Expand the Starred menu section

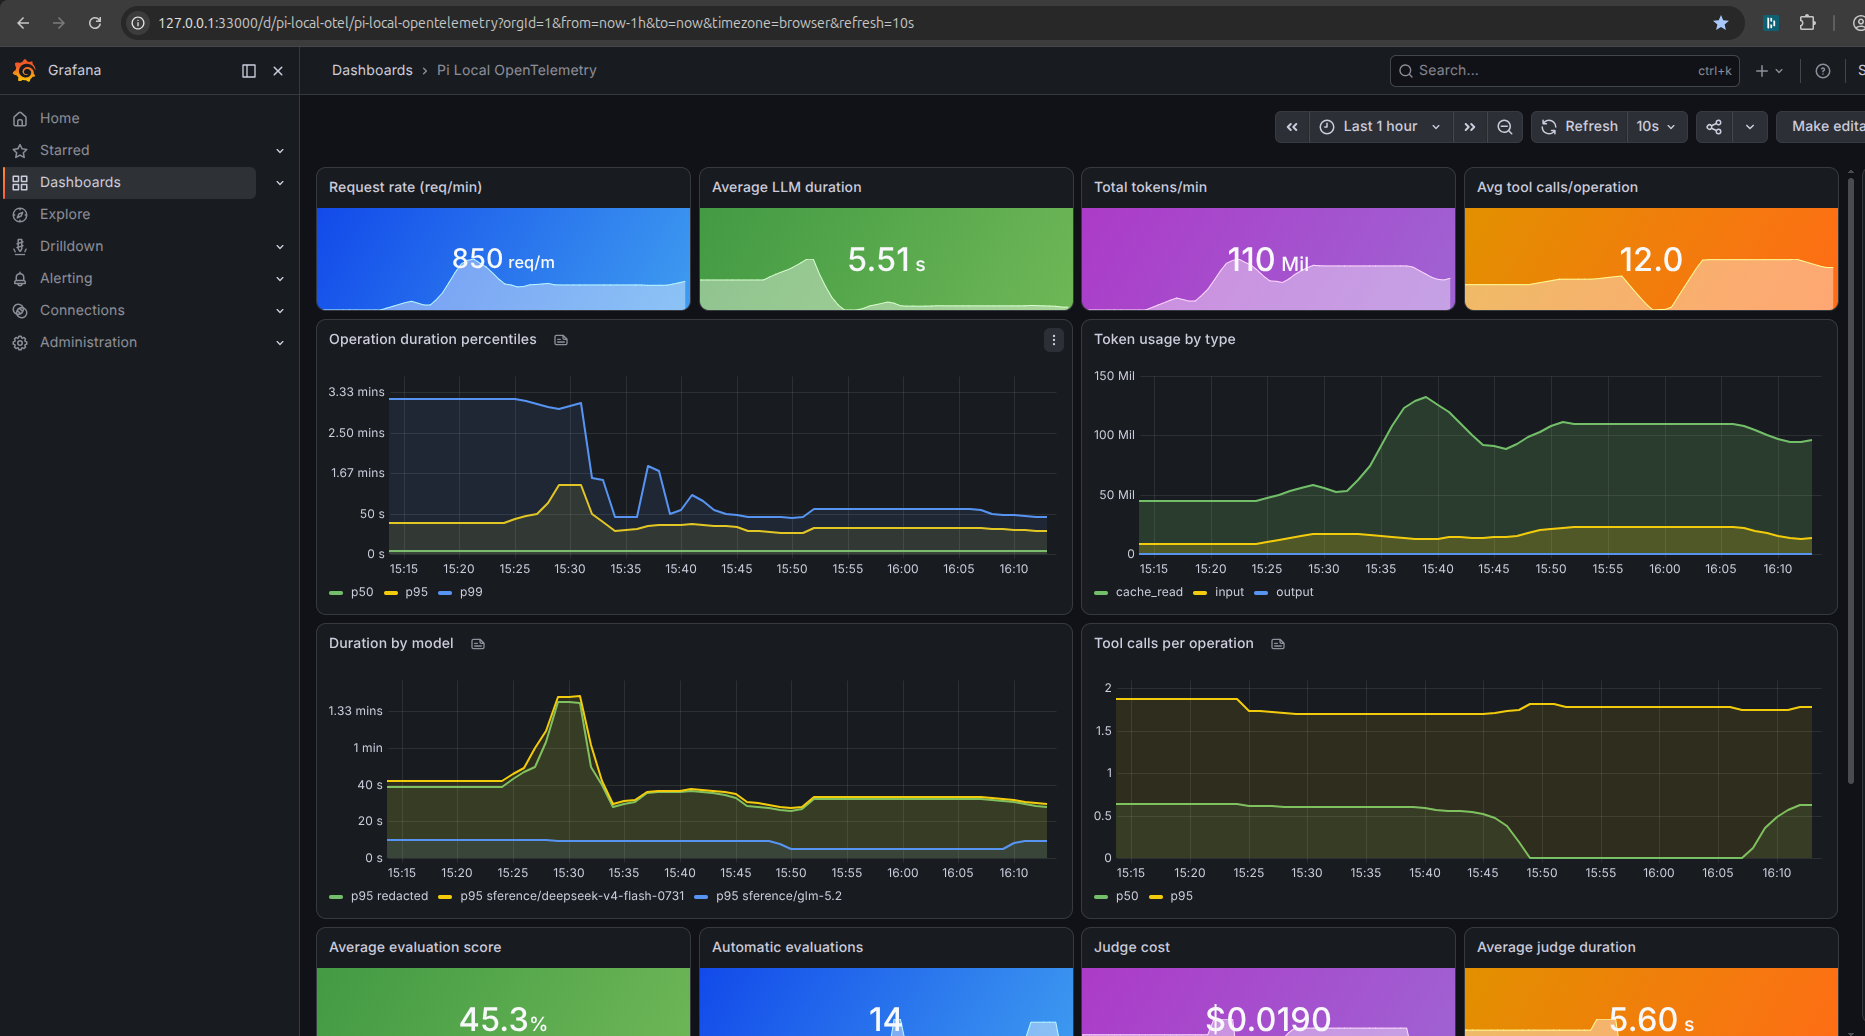click(280, 151)
